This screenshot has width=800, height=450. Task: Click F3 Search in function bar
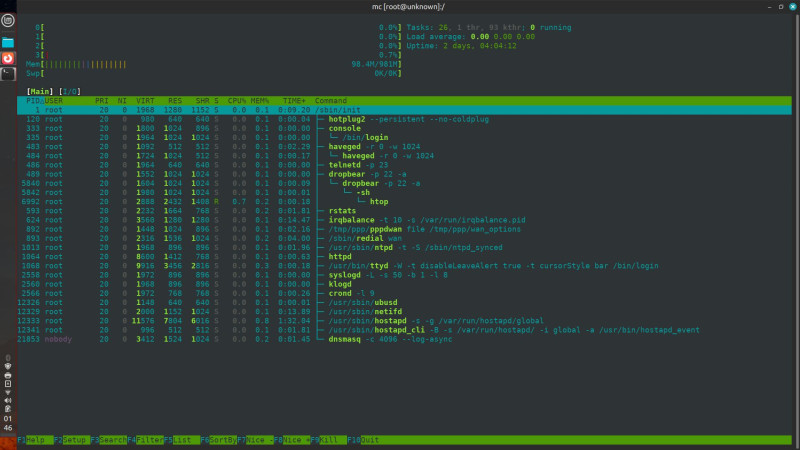pyautogui.click(x=108, y=440)
